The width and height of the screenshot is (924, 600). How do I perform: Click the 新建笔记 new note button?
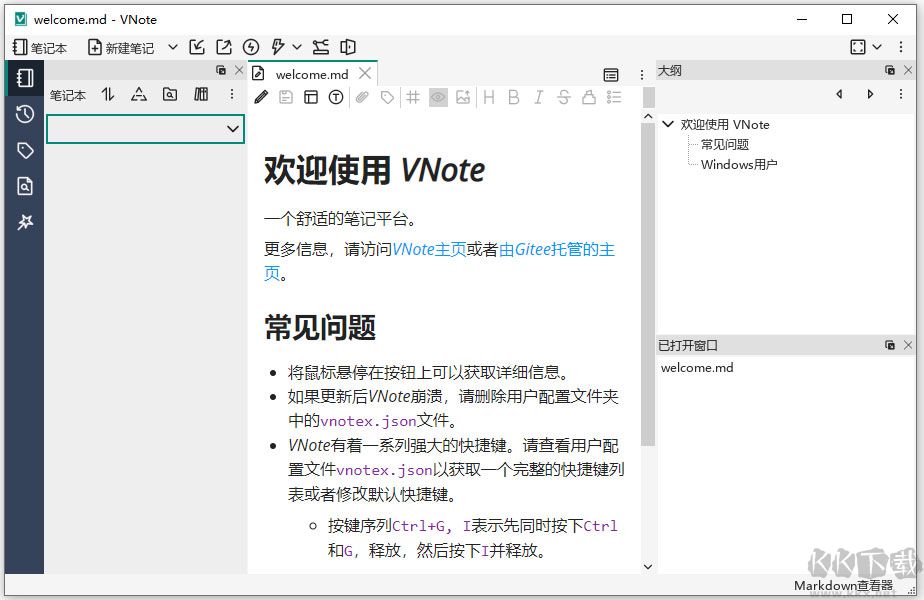(x=121, y=47)
